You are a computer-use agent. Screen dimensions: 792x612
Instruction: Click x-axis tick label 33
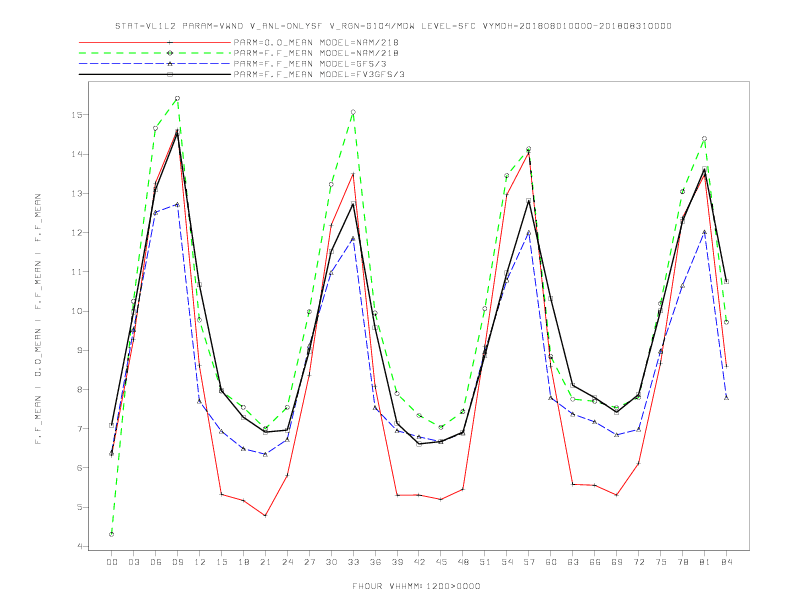click(353, 562)
